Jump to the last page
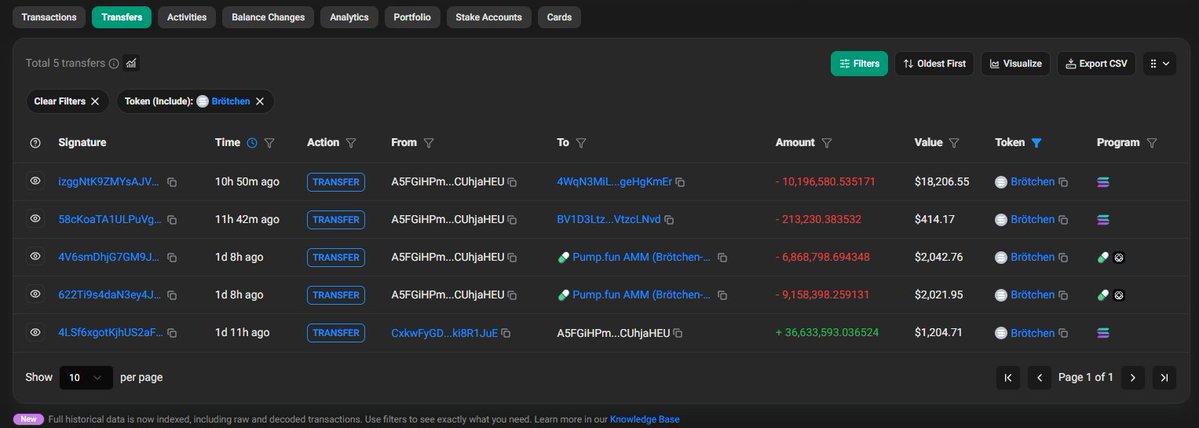Viewport: 1199px width, 428px height. point(1164,378)
